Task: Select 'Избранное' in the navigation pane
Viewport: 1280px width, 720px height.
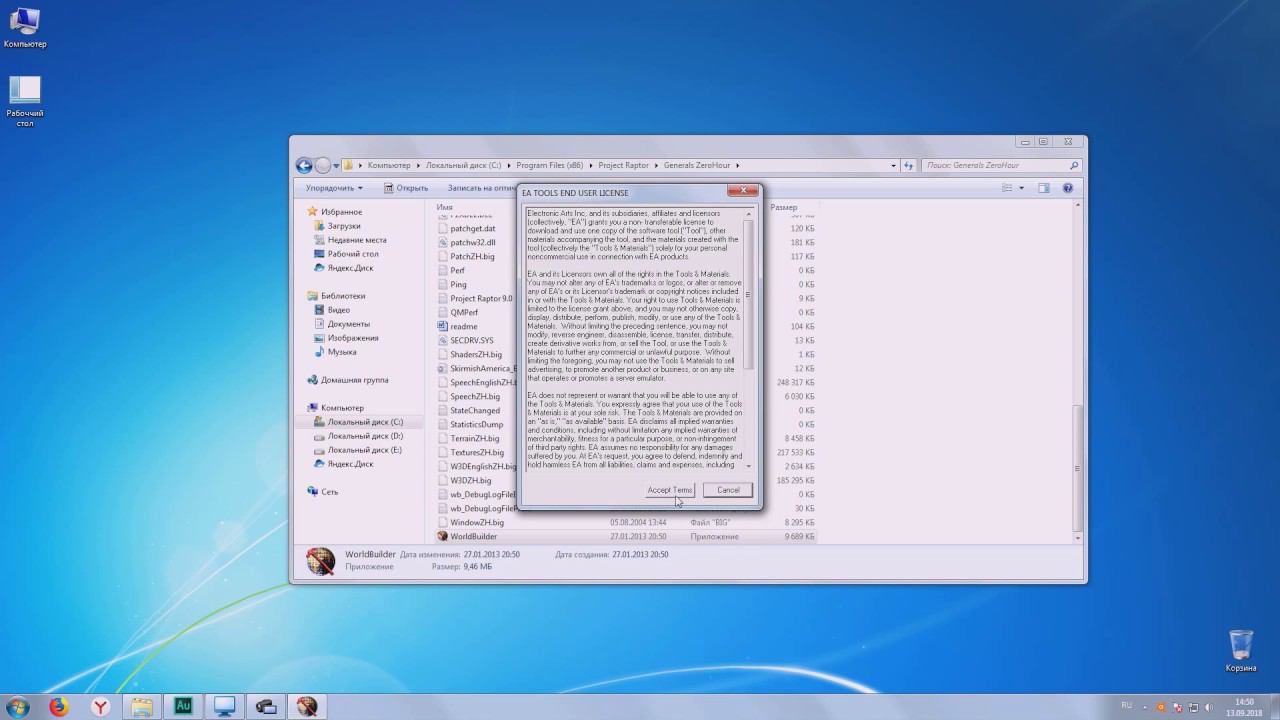Action: [341, 212]
